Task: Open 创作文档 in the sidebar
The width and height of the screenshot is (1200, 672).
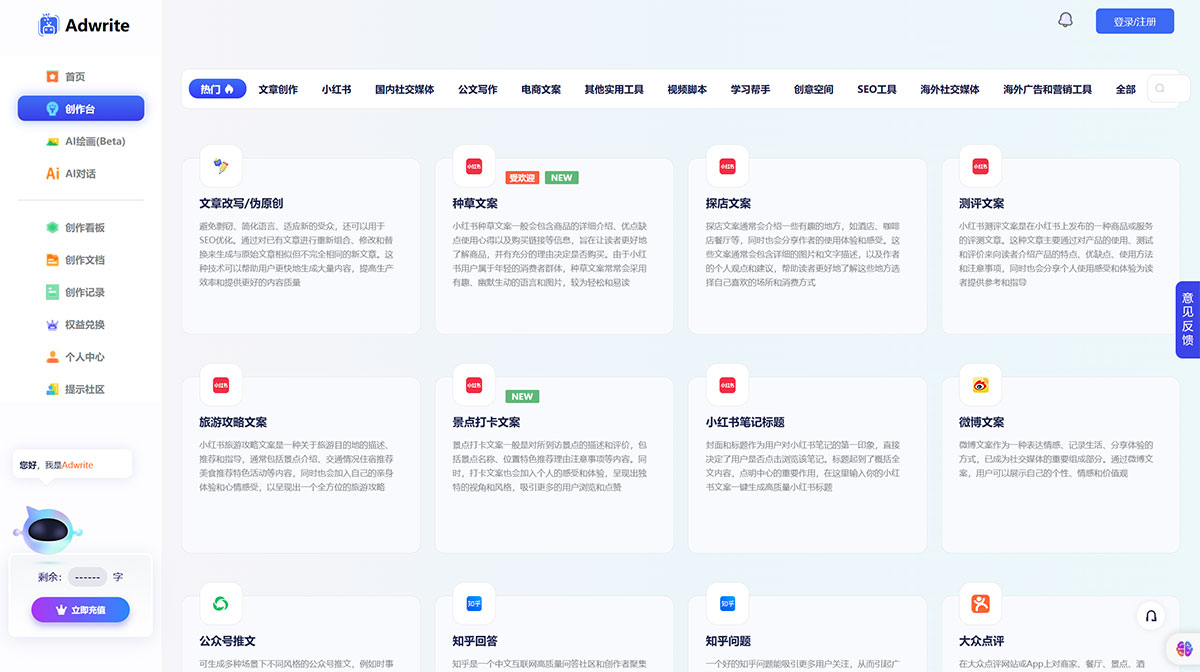Action: 81,259
